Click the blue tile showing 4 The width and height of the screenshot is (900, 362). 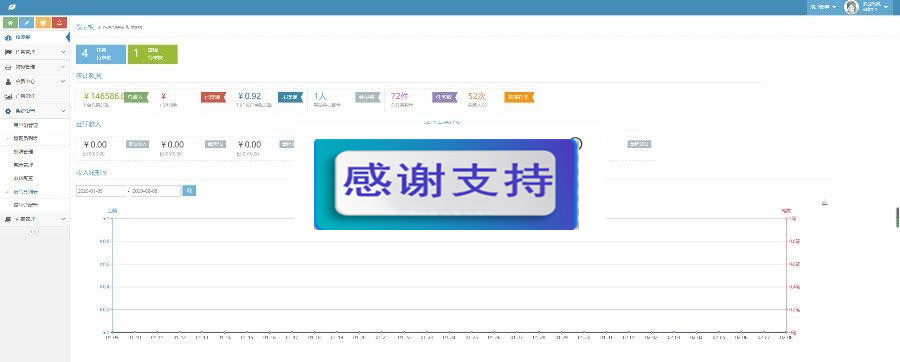[101, 54]
